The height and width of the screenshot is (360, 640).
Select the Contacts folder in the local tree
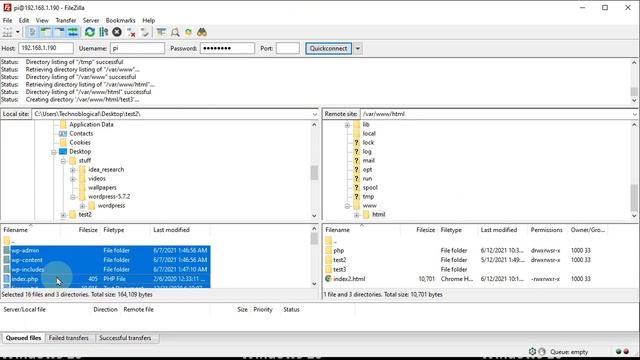81,133
